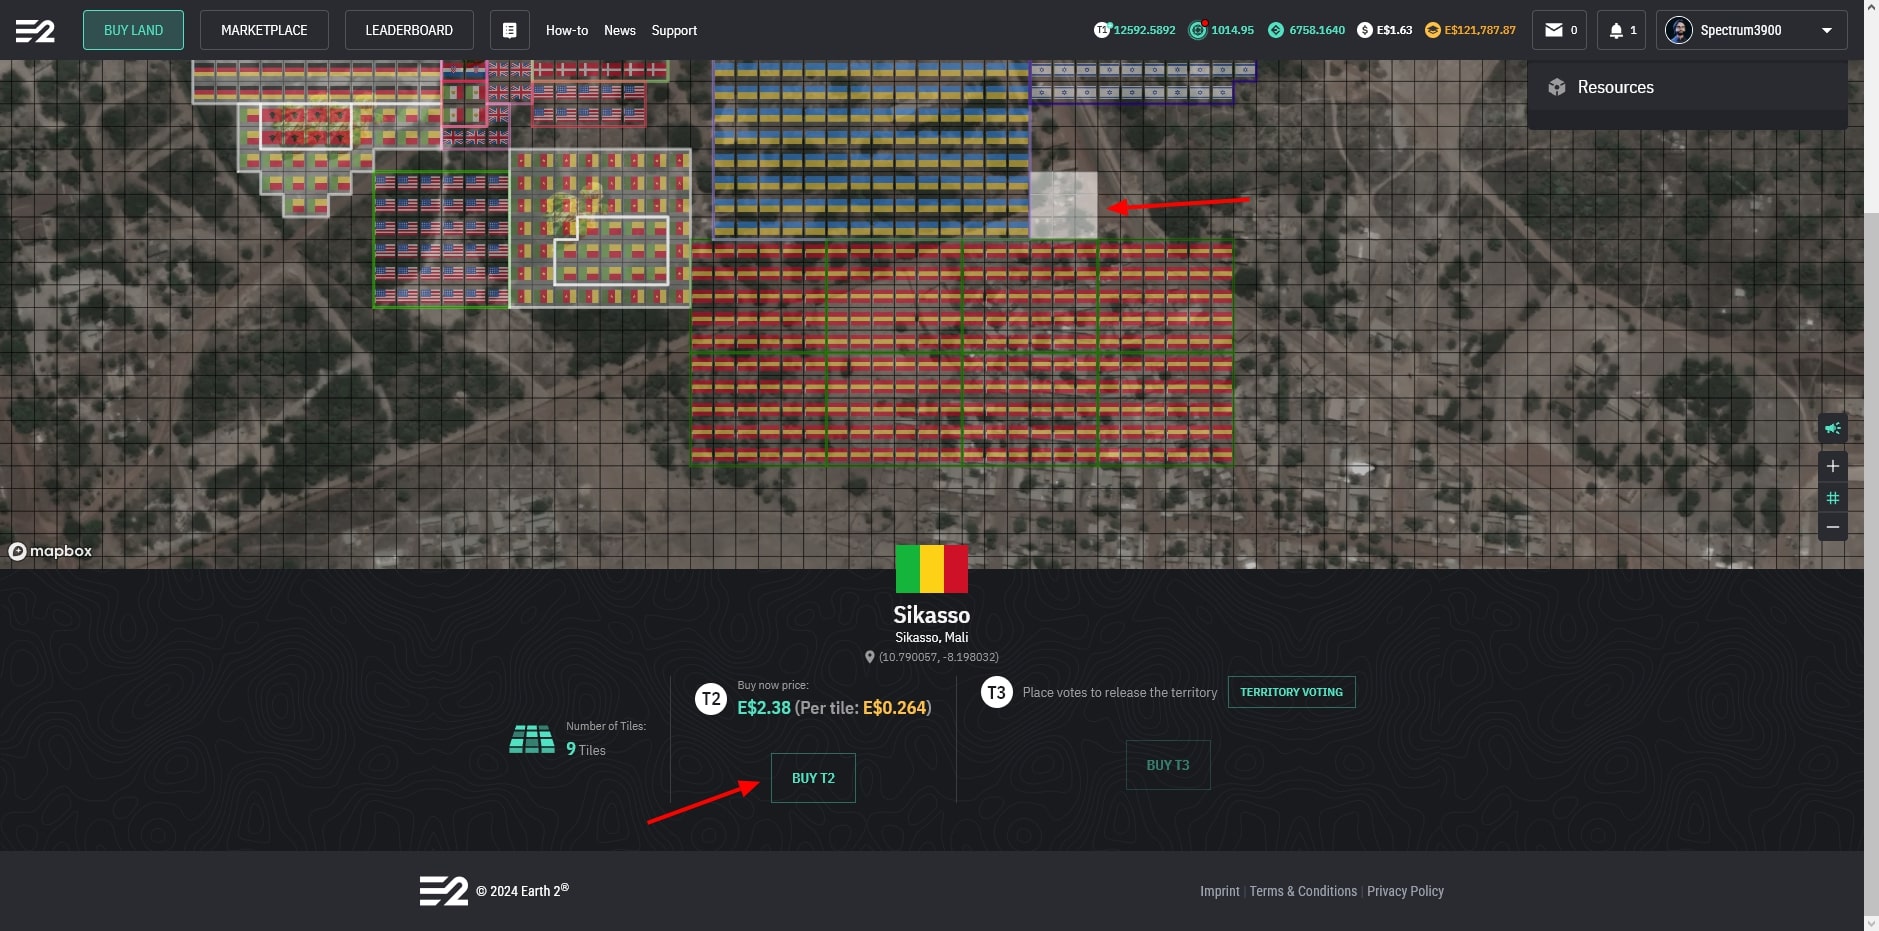Select Resources in the account dropdown
1879x931 pixels.
(1687, 87)
